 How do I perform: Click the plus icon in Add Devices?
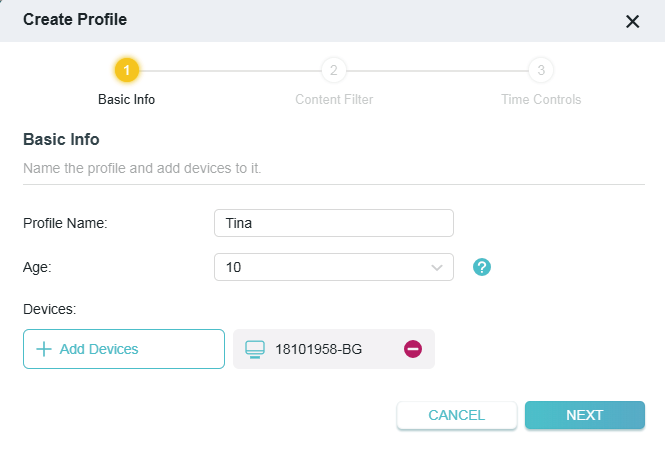[x=43, y=349]
